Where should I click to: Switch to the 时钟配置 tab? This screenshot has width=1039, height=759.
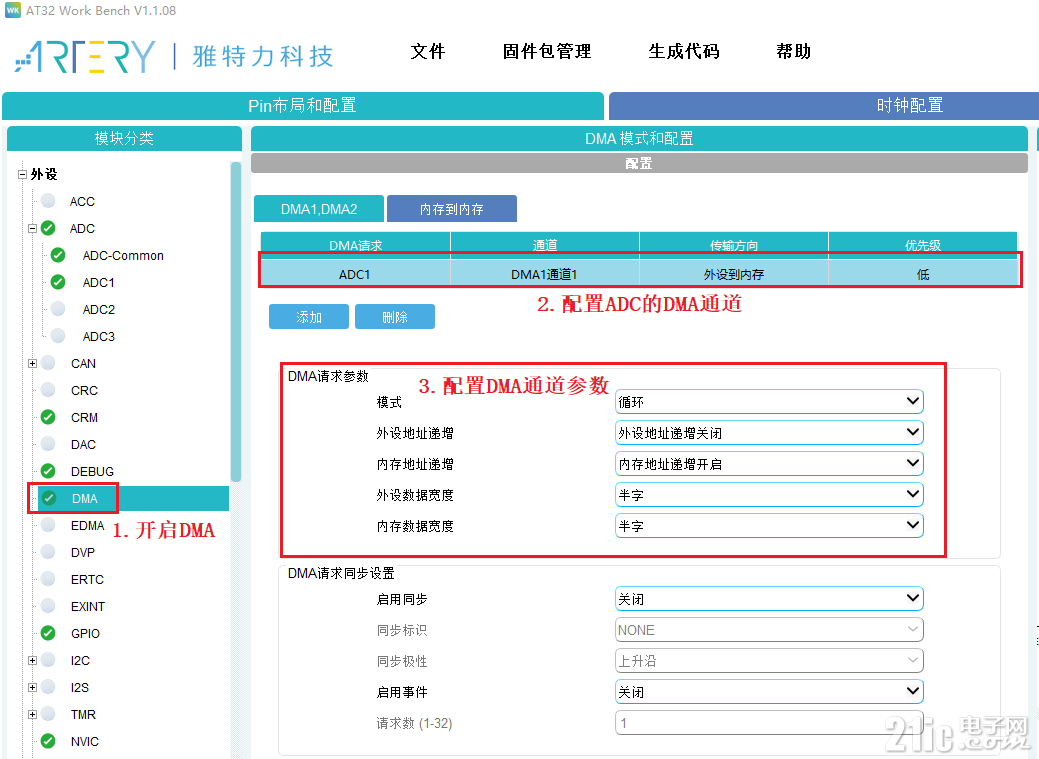click(x=824, y=105)
